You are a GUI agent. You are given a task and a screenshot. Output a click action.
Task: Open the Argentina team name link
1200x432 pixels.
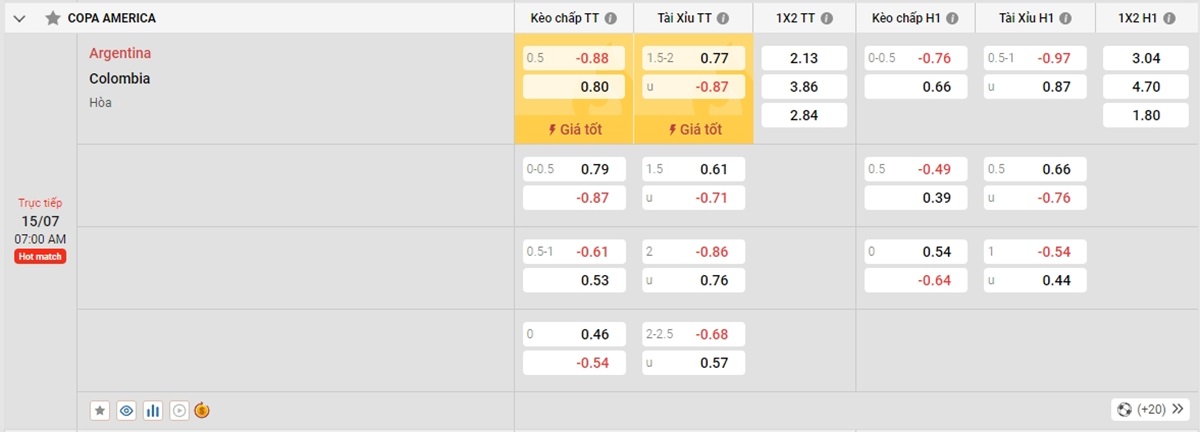pos(120,53)
